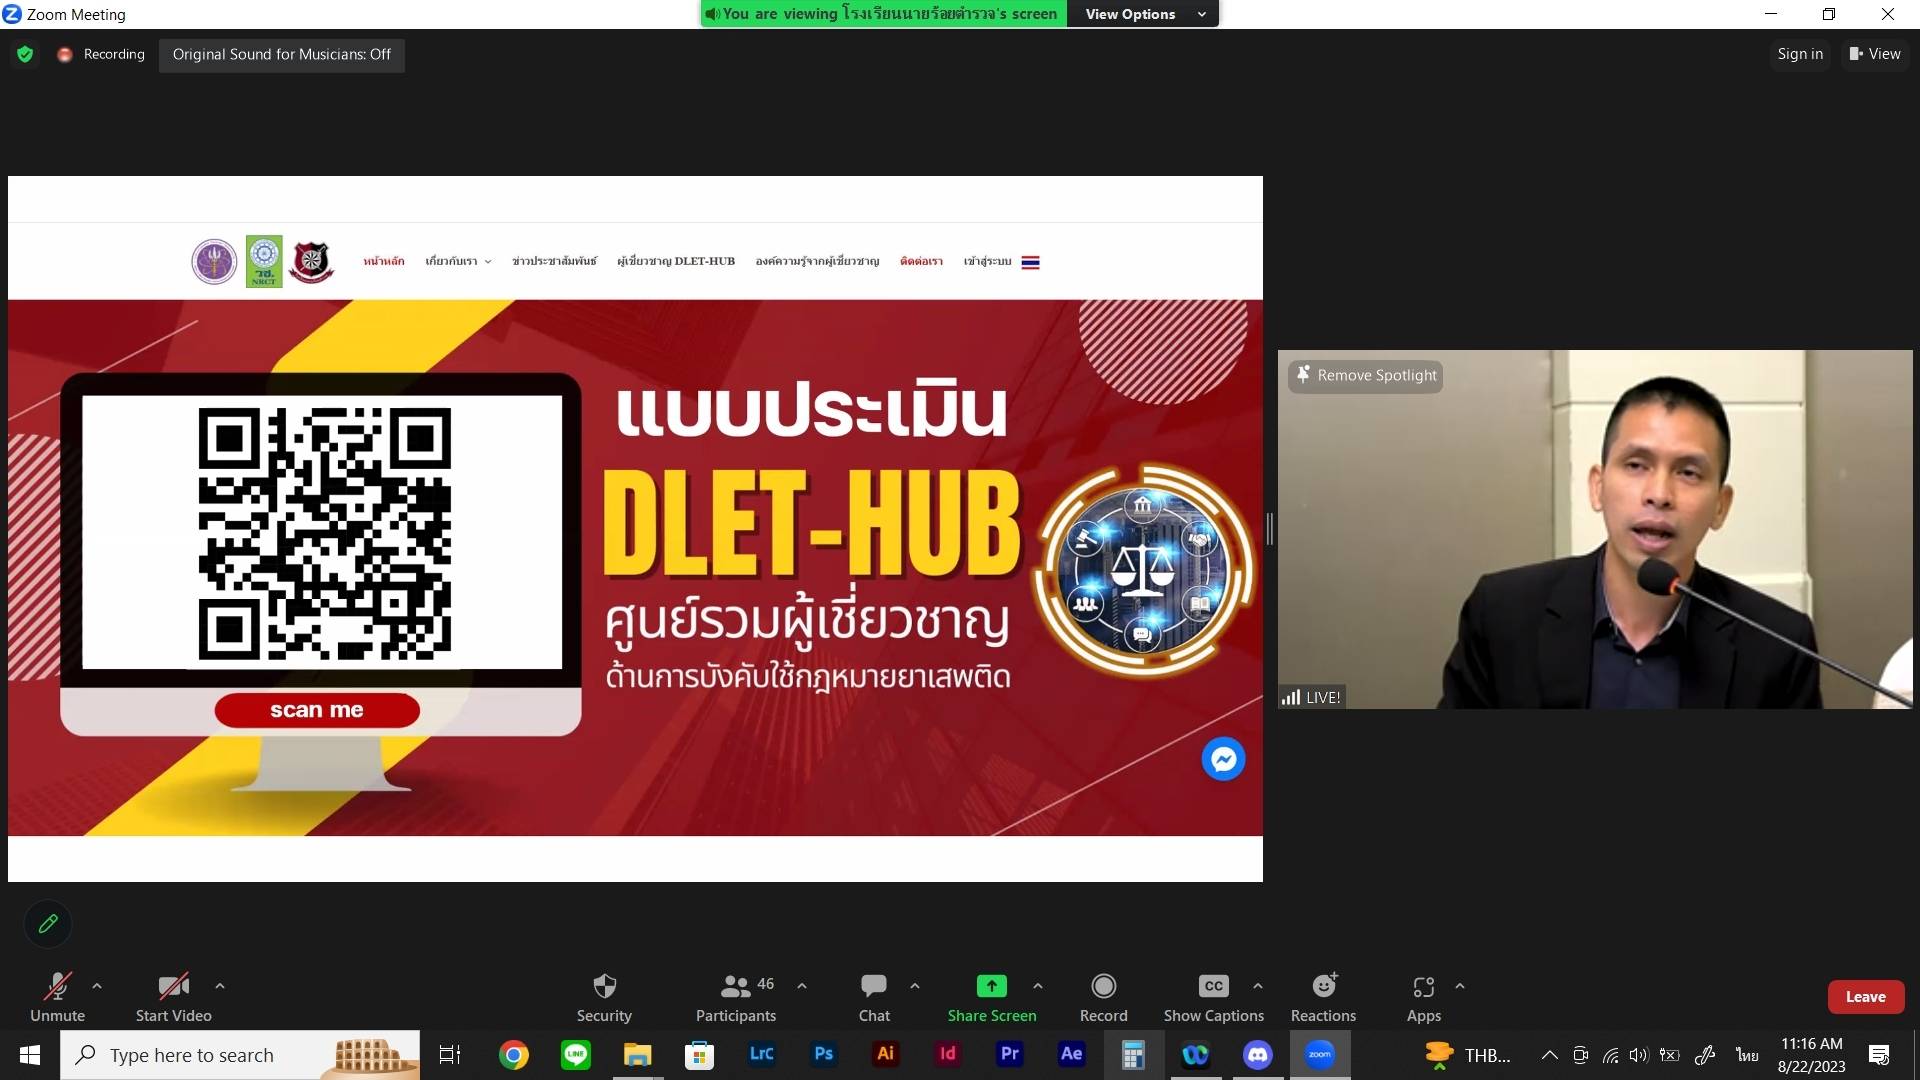
Task: Click the red Leave button
Action: [x=1865, y=997]
